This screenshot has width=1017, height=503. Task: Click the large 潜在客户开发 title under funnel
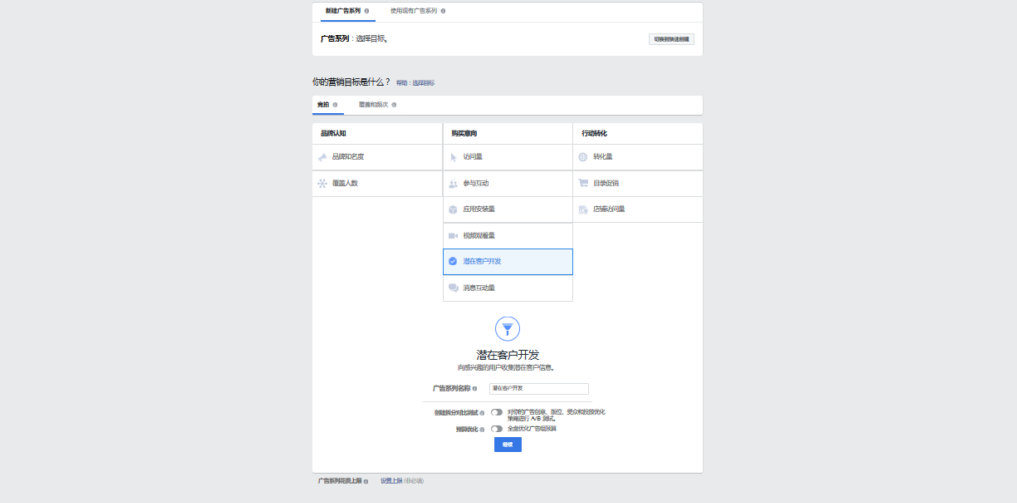point(508,355)
